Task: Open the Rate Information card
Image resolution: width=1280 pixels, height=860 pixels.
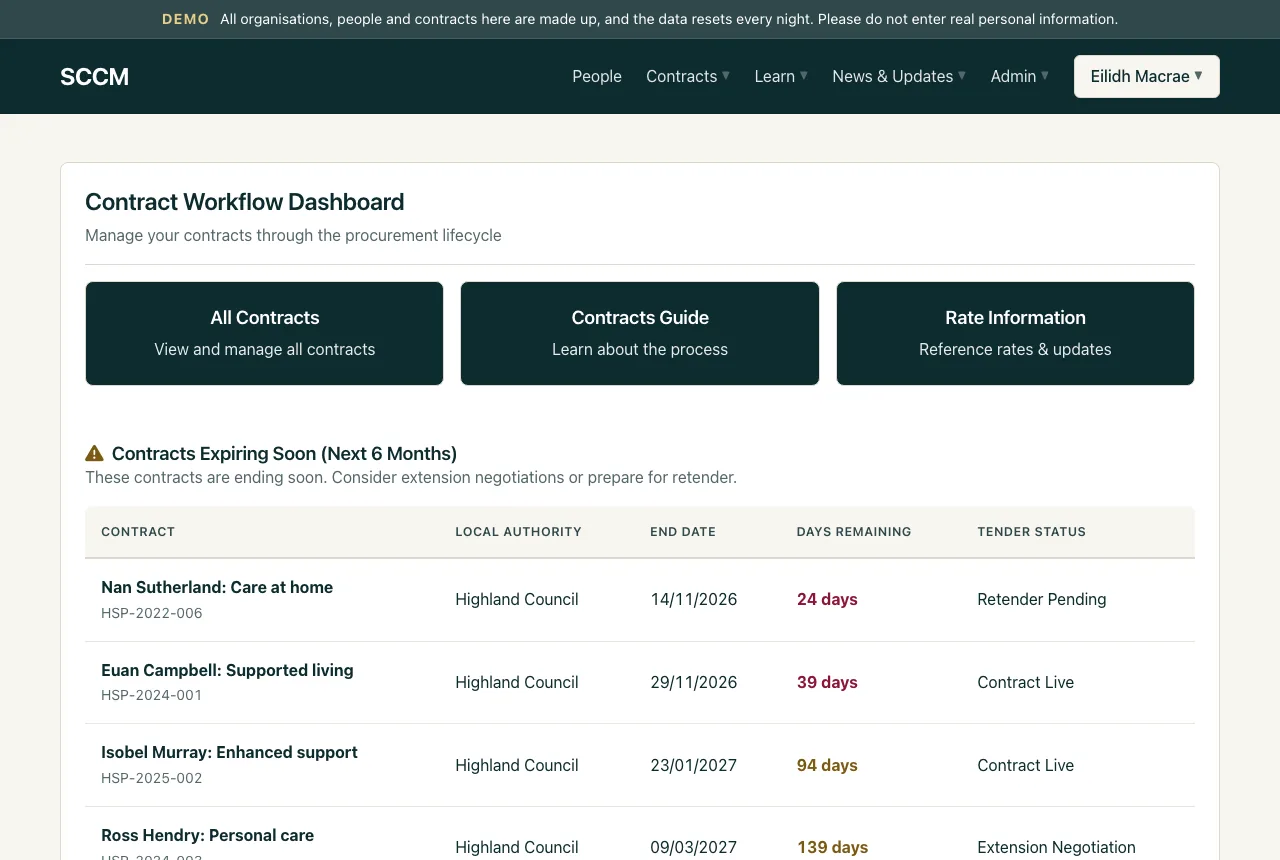Action: click(1015, 333)
